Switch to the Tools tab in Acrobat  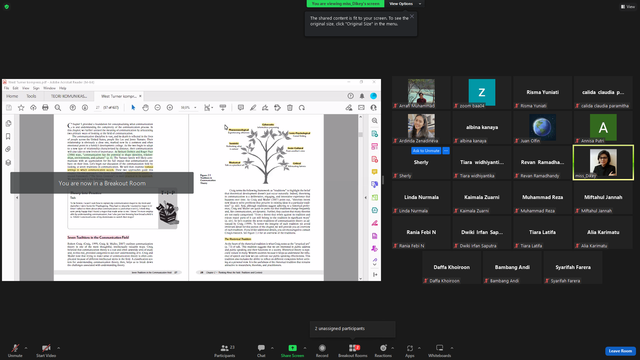pyautogui.click(x=31, y=96)
